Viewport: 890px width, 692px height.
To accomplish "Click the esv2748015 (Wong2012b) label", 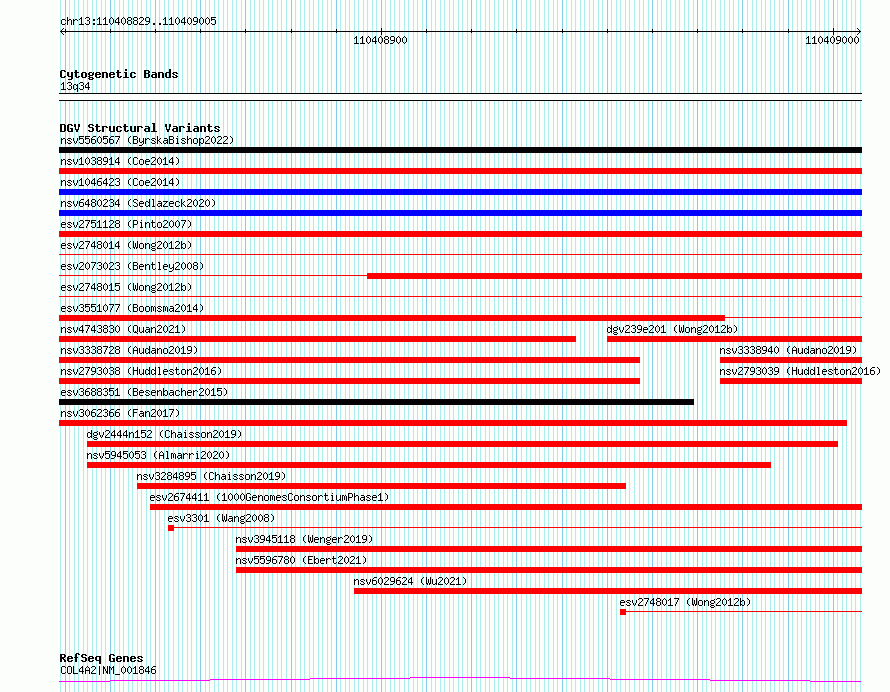I will pos(126,287).
